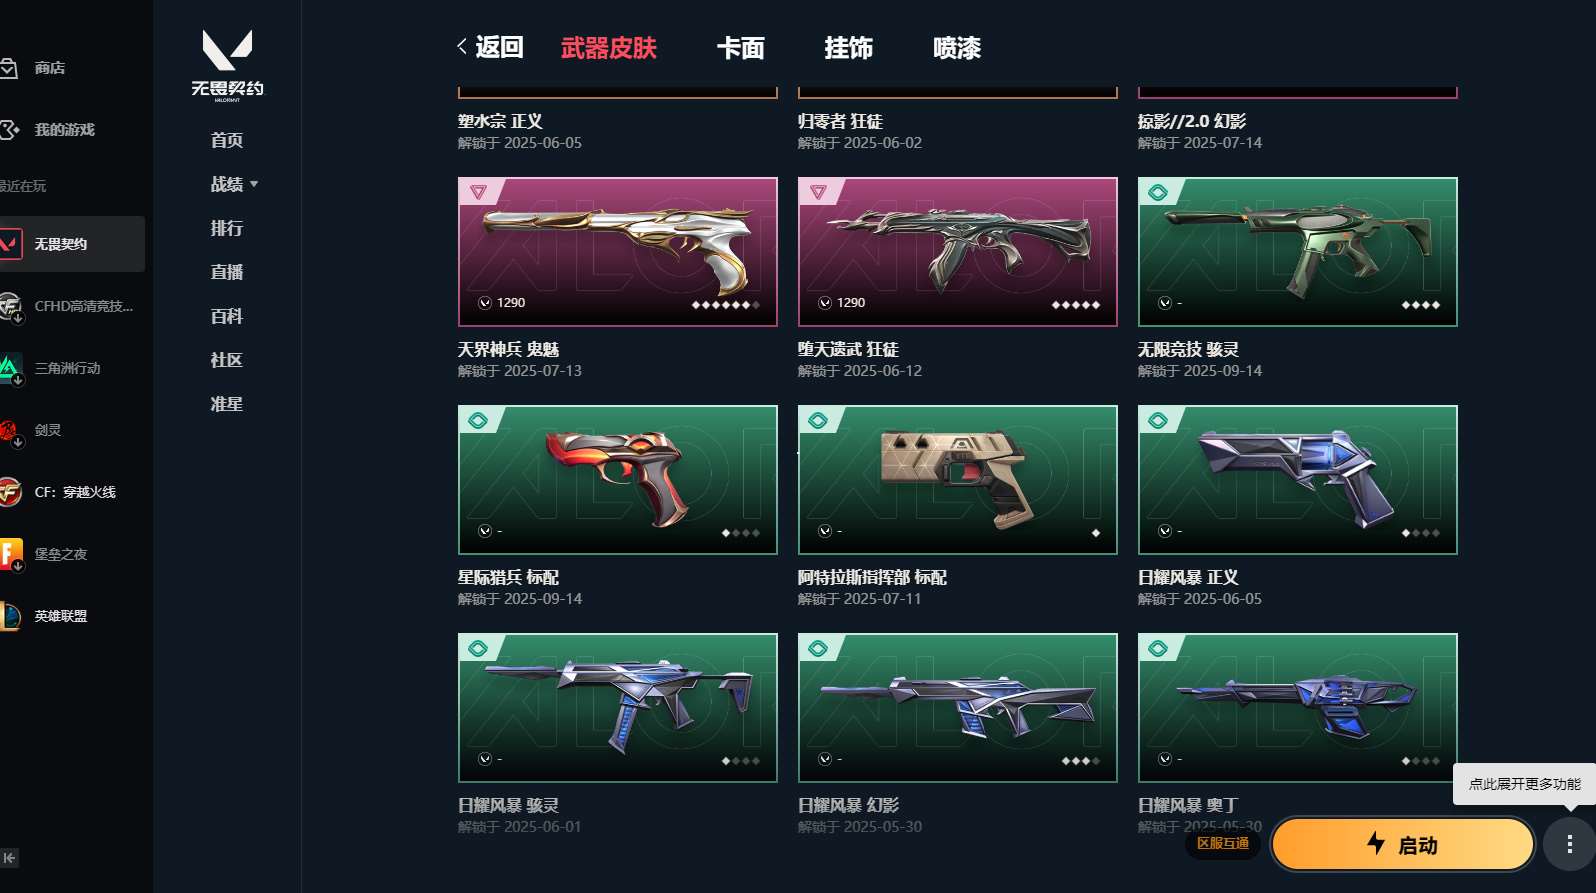
Task: Expand the 战绩 dropdown menu
Action: pos(235,184)
